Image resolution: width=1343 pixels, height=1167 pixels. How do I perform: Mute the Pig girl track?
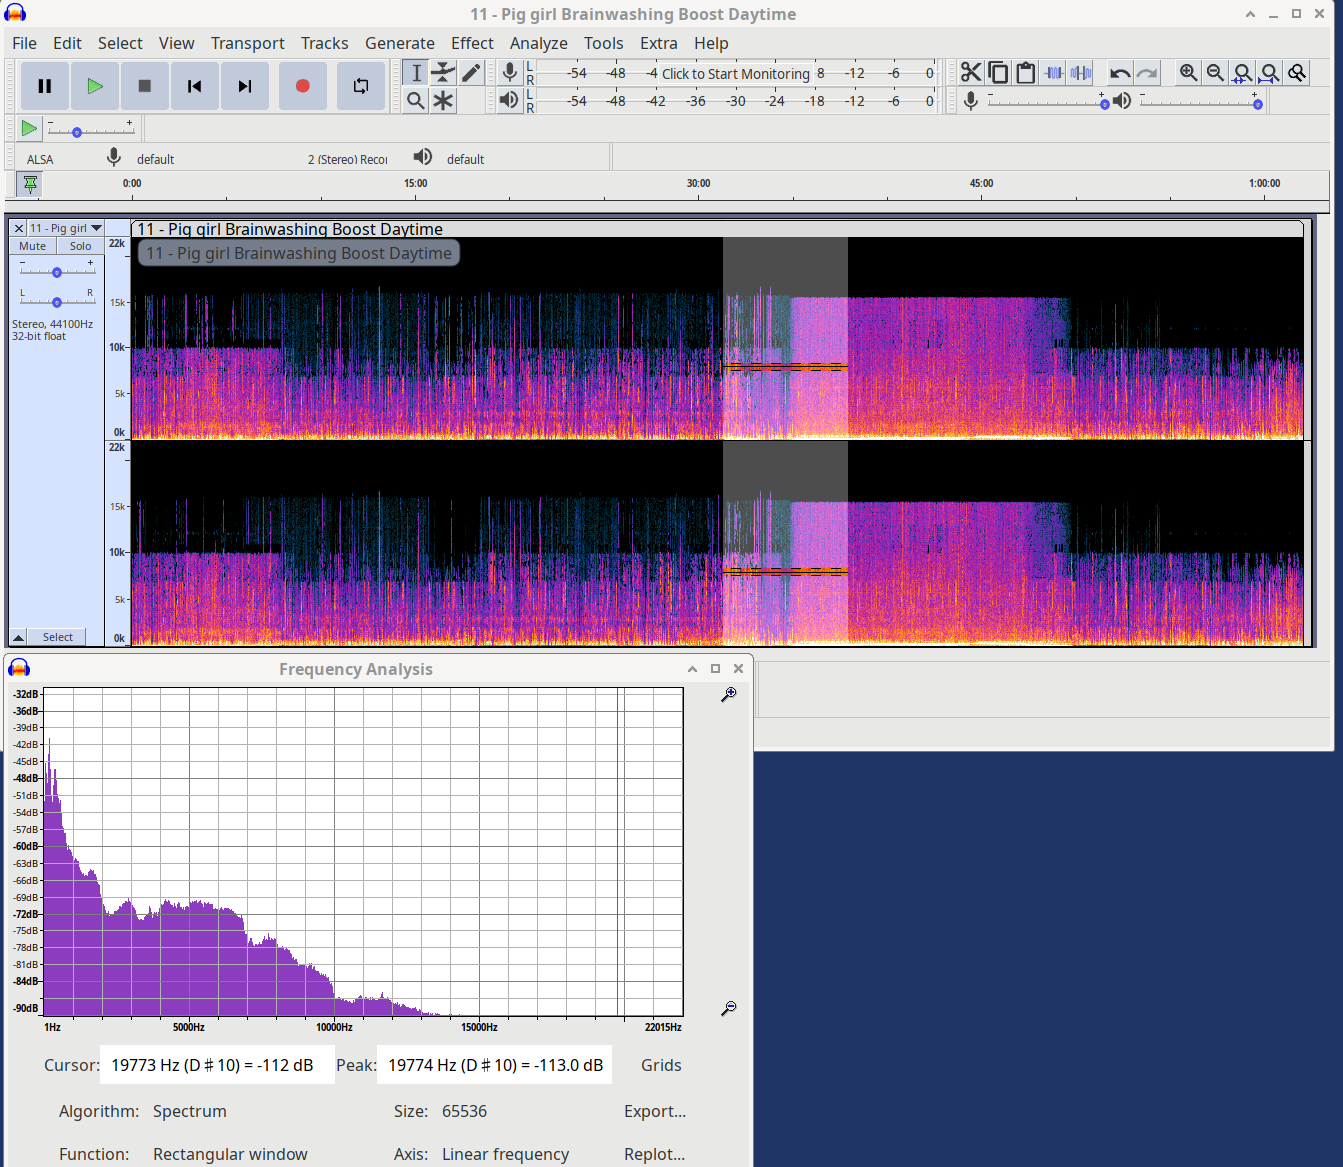pyautogui.click(x=32, y=246)
